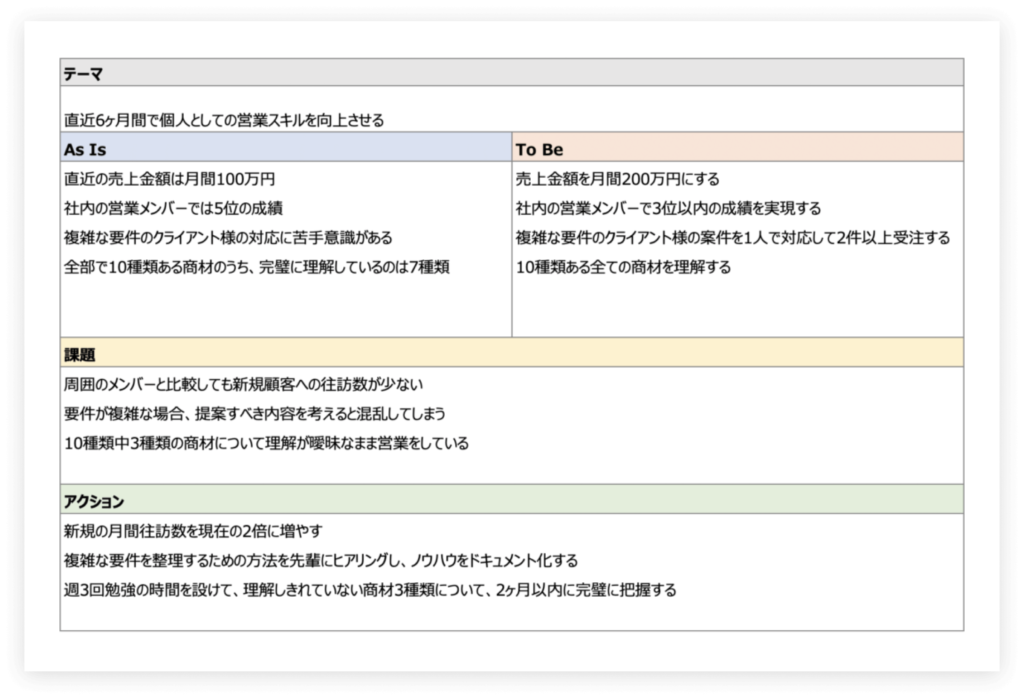Click the issue 理解が曖昧なまま営業をしている
This screenshot has height=699, width=1024.
coord(265,441)
